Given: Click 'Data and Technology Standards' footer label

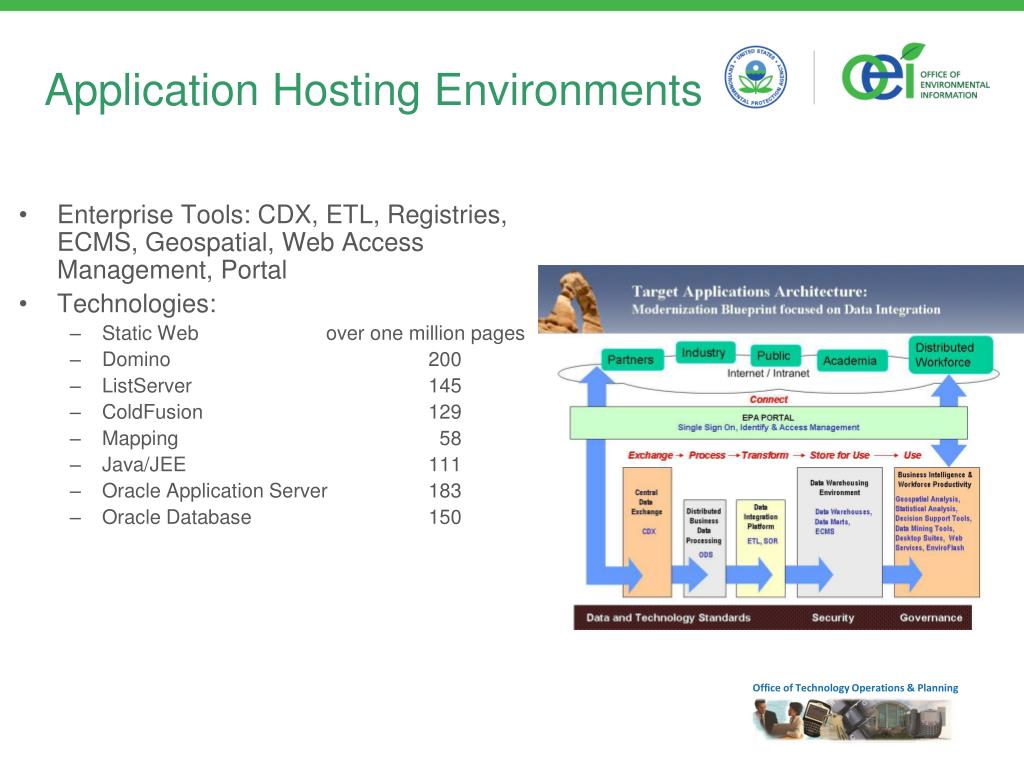Looking at the screenshot, I should click(668, 617).
